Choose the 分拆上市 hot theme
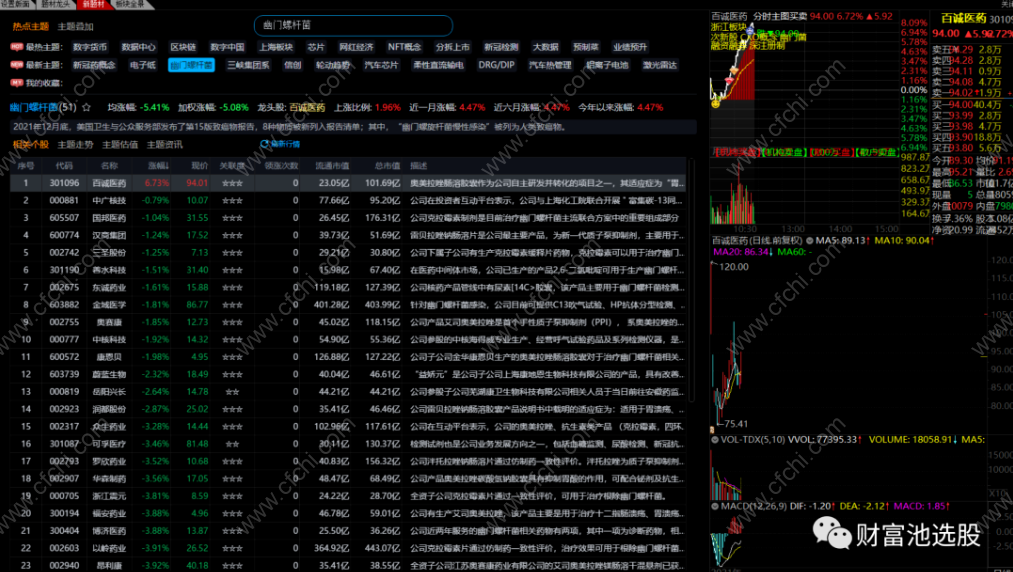The width and height of the screenshot is (1013, 572). pos(453,47)
